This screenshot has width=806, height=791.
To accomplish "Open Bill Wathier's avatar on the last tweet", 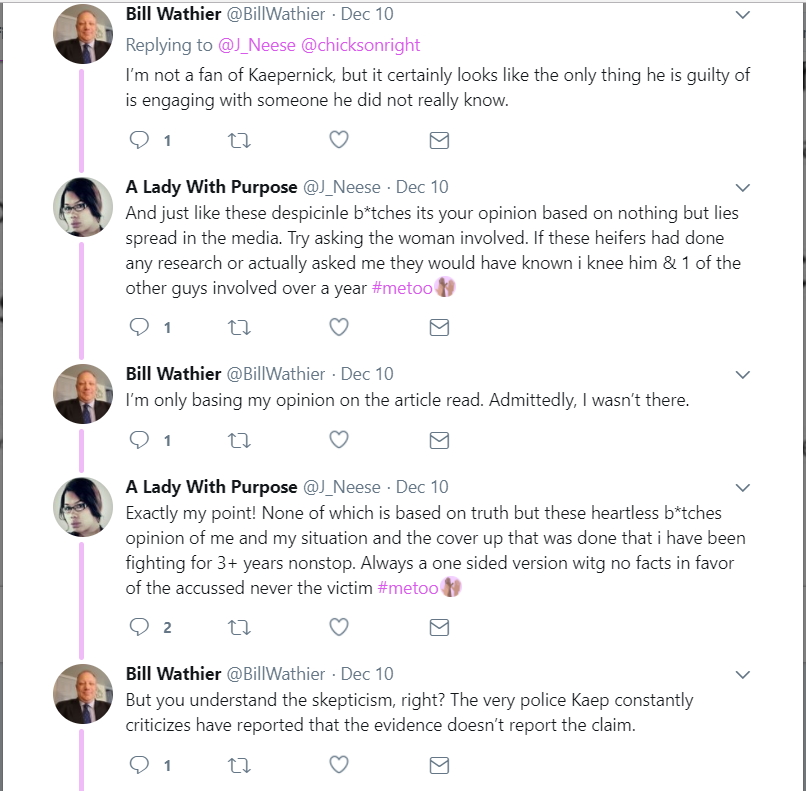I will (x=83, y=694).
